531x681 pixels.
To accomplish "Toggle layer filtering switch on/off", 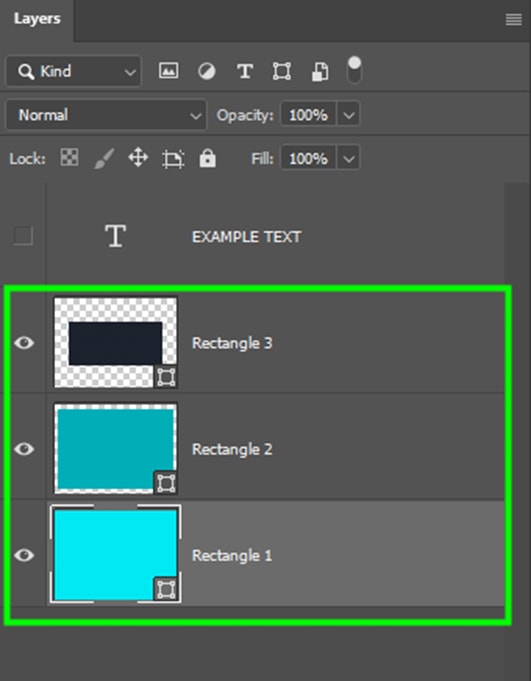I will 354,69.
